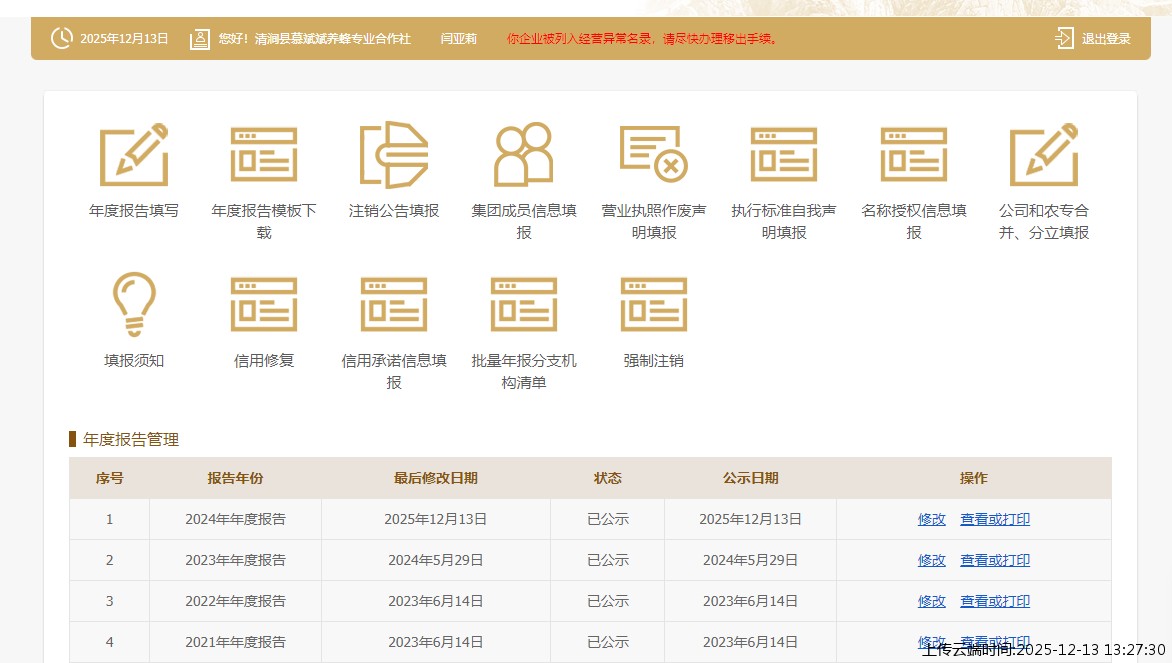Click the 强制注销 icon
The image size is (1172, 663).
point(654,304)
